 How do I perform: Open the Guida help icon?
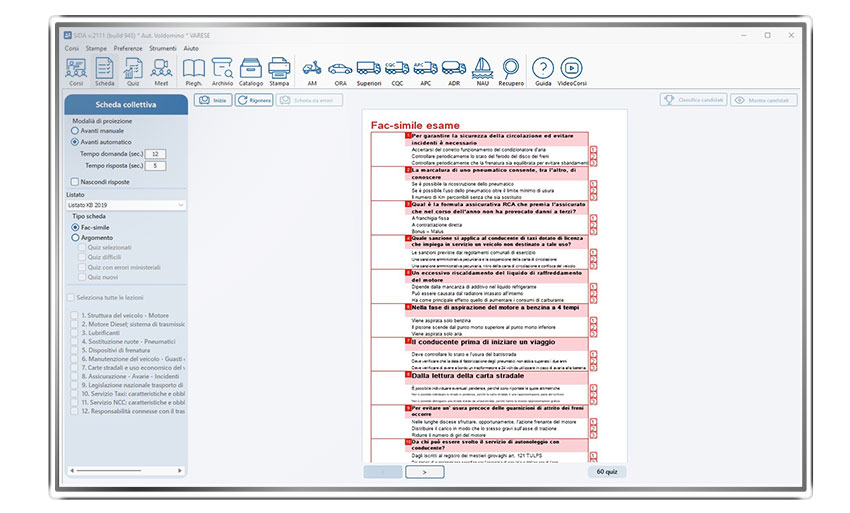pos(543,70)
